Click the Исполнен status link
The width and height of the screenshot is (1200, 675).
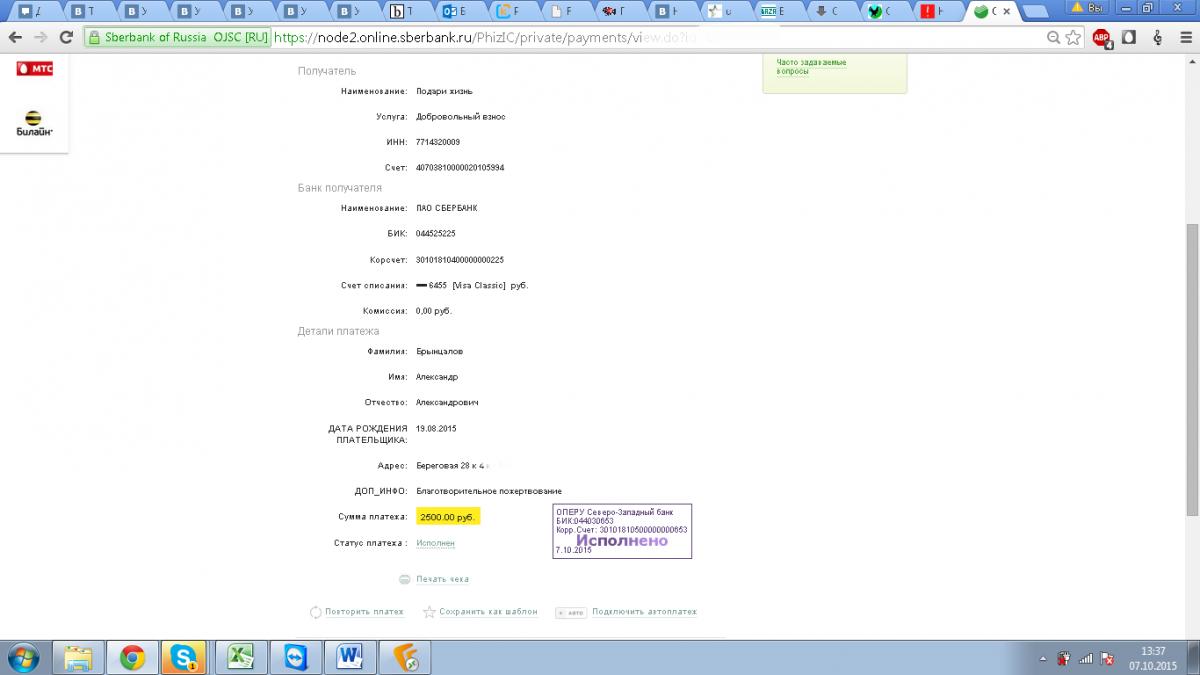[x=435, y=543]
